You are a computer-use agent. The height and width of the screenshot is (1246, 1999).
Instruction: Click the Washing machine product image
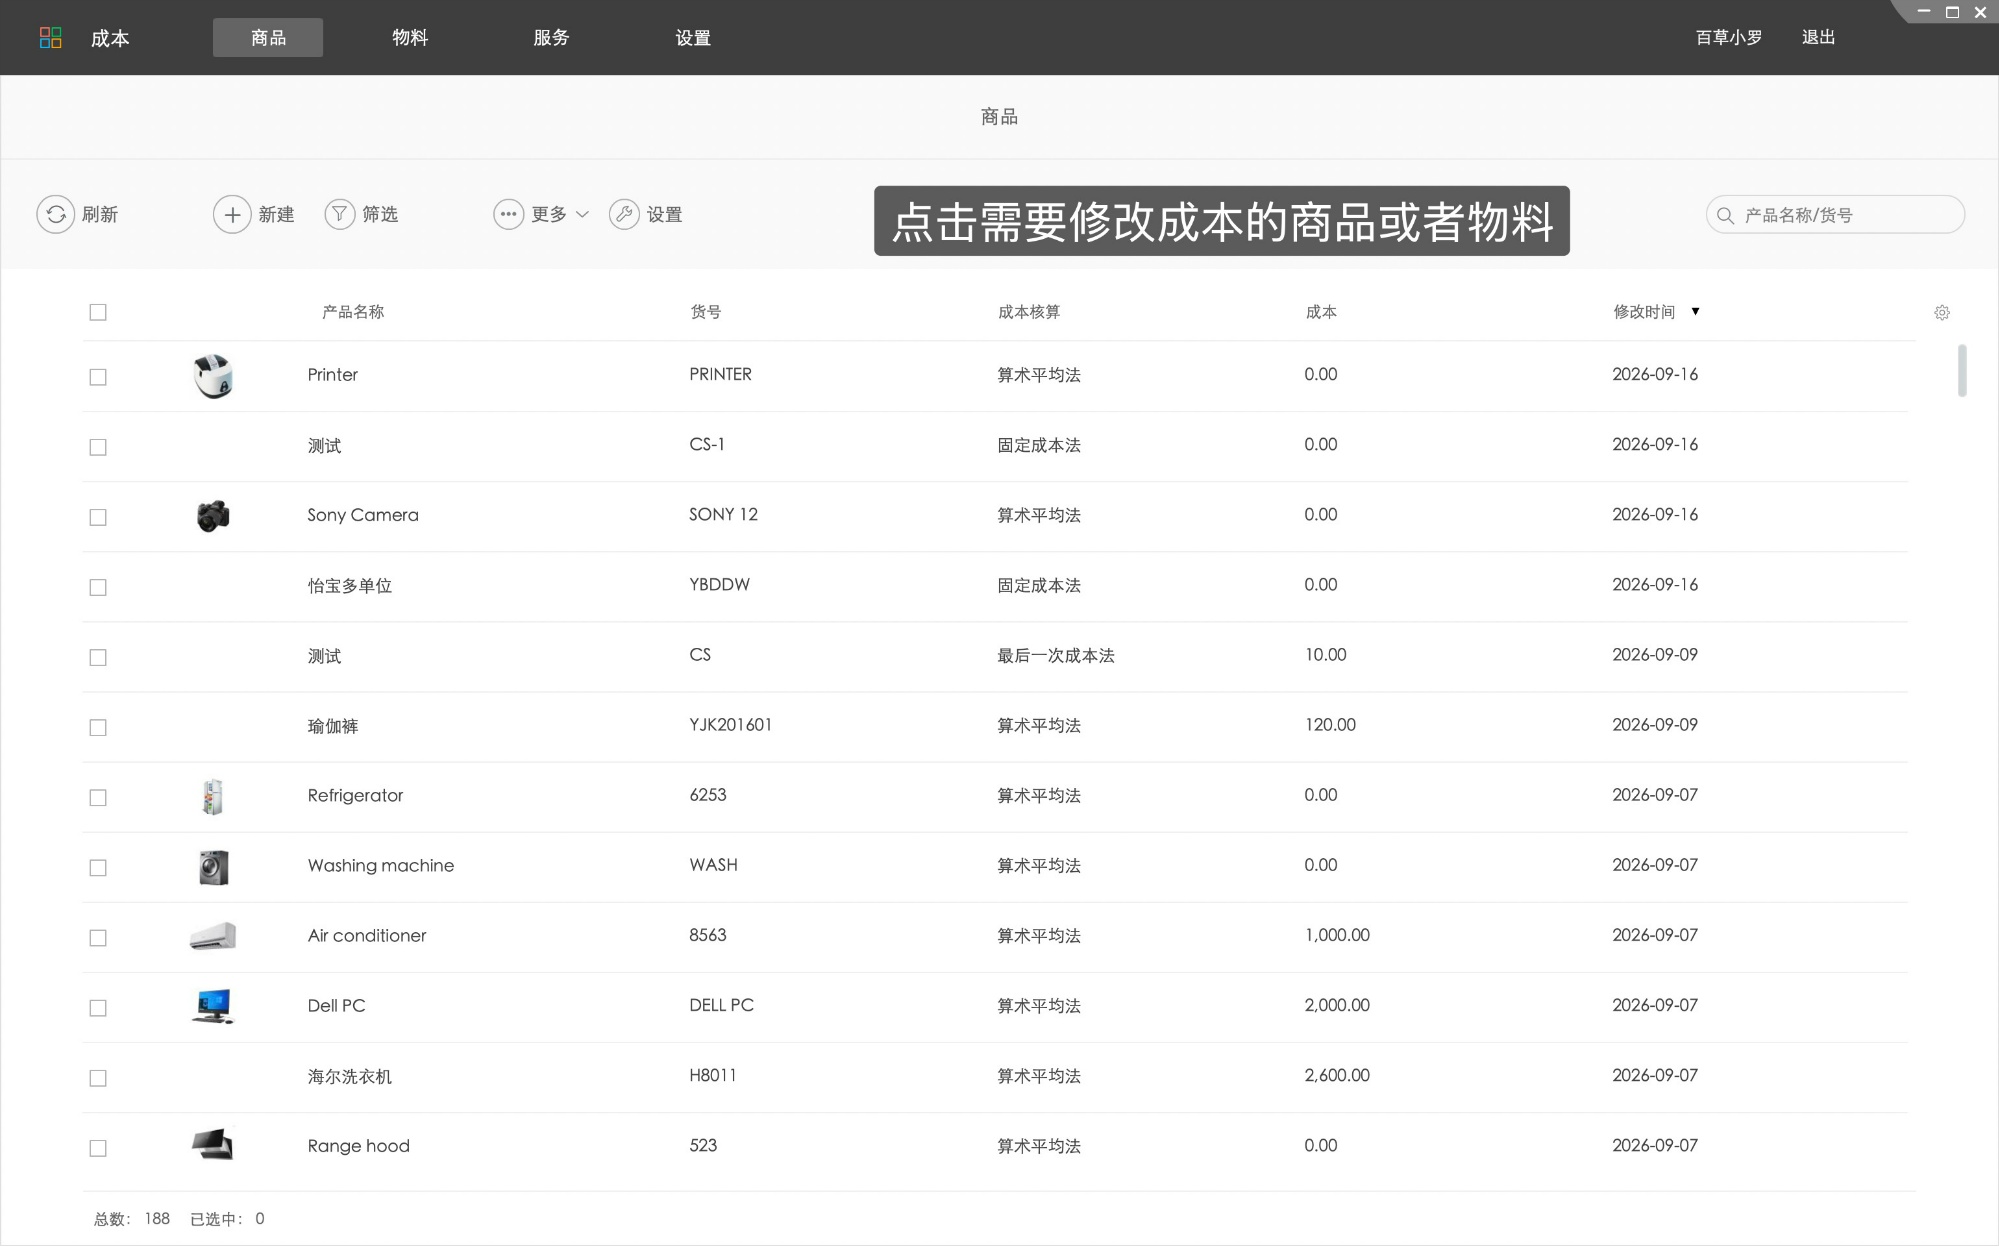pyautogui.click(x=214, y=867)
